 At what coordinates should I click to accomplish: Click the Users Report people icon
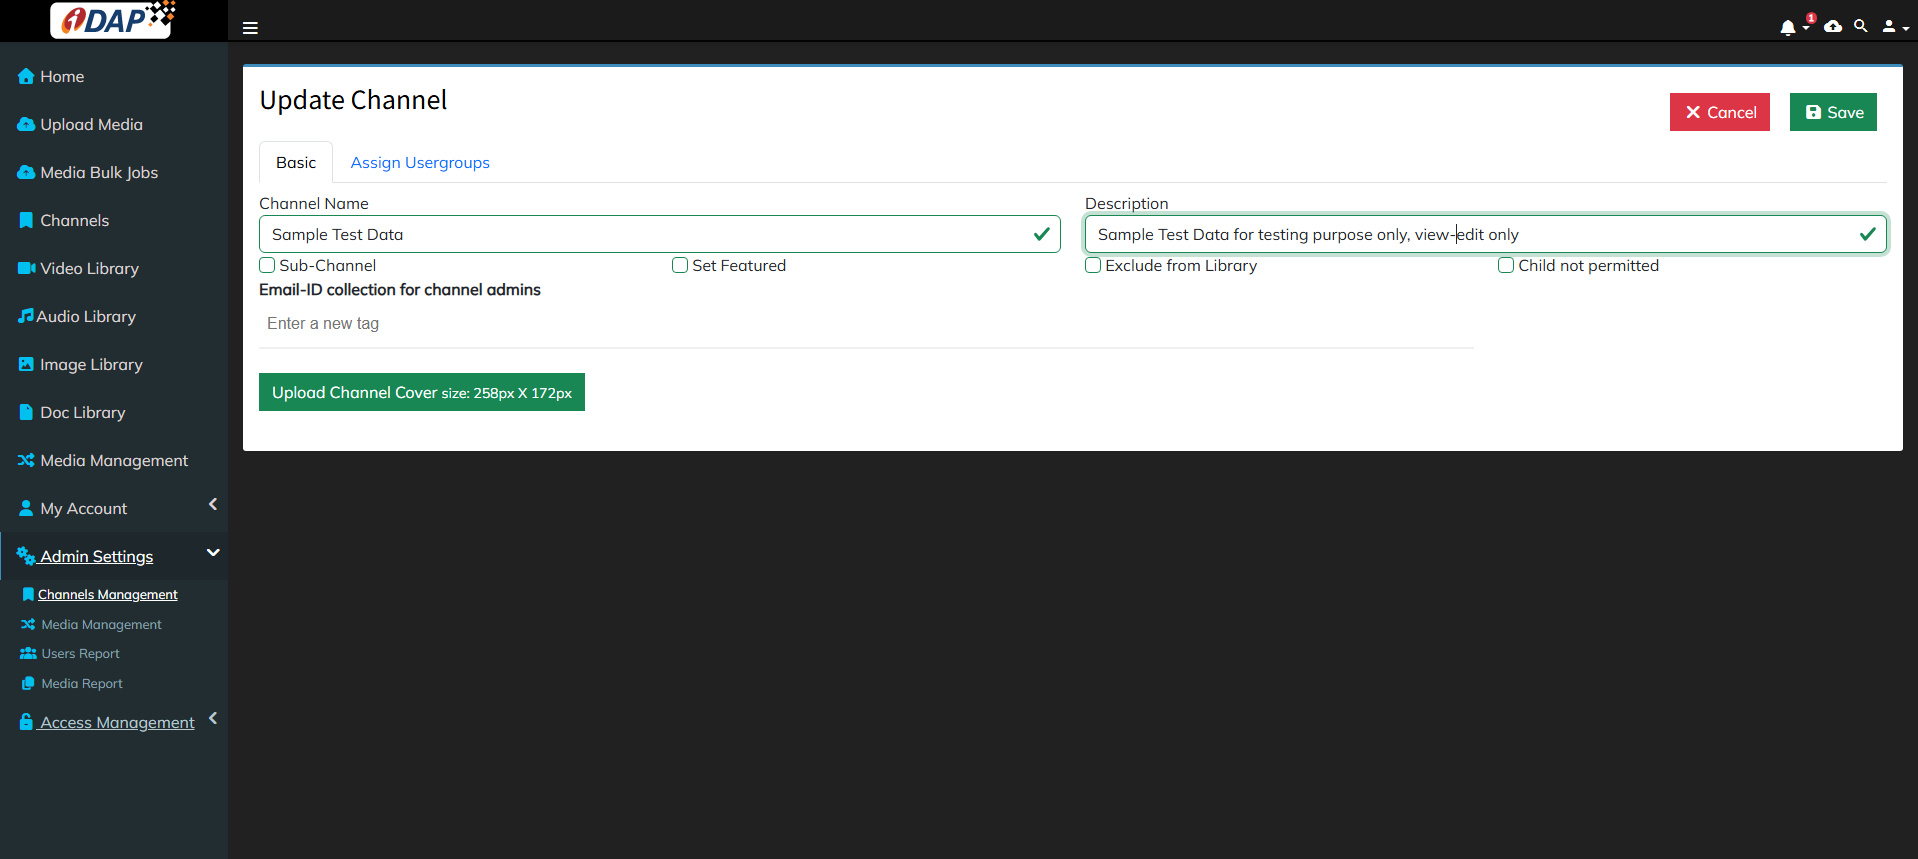click(28, 654)
